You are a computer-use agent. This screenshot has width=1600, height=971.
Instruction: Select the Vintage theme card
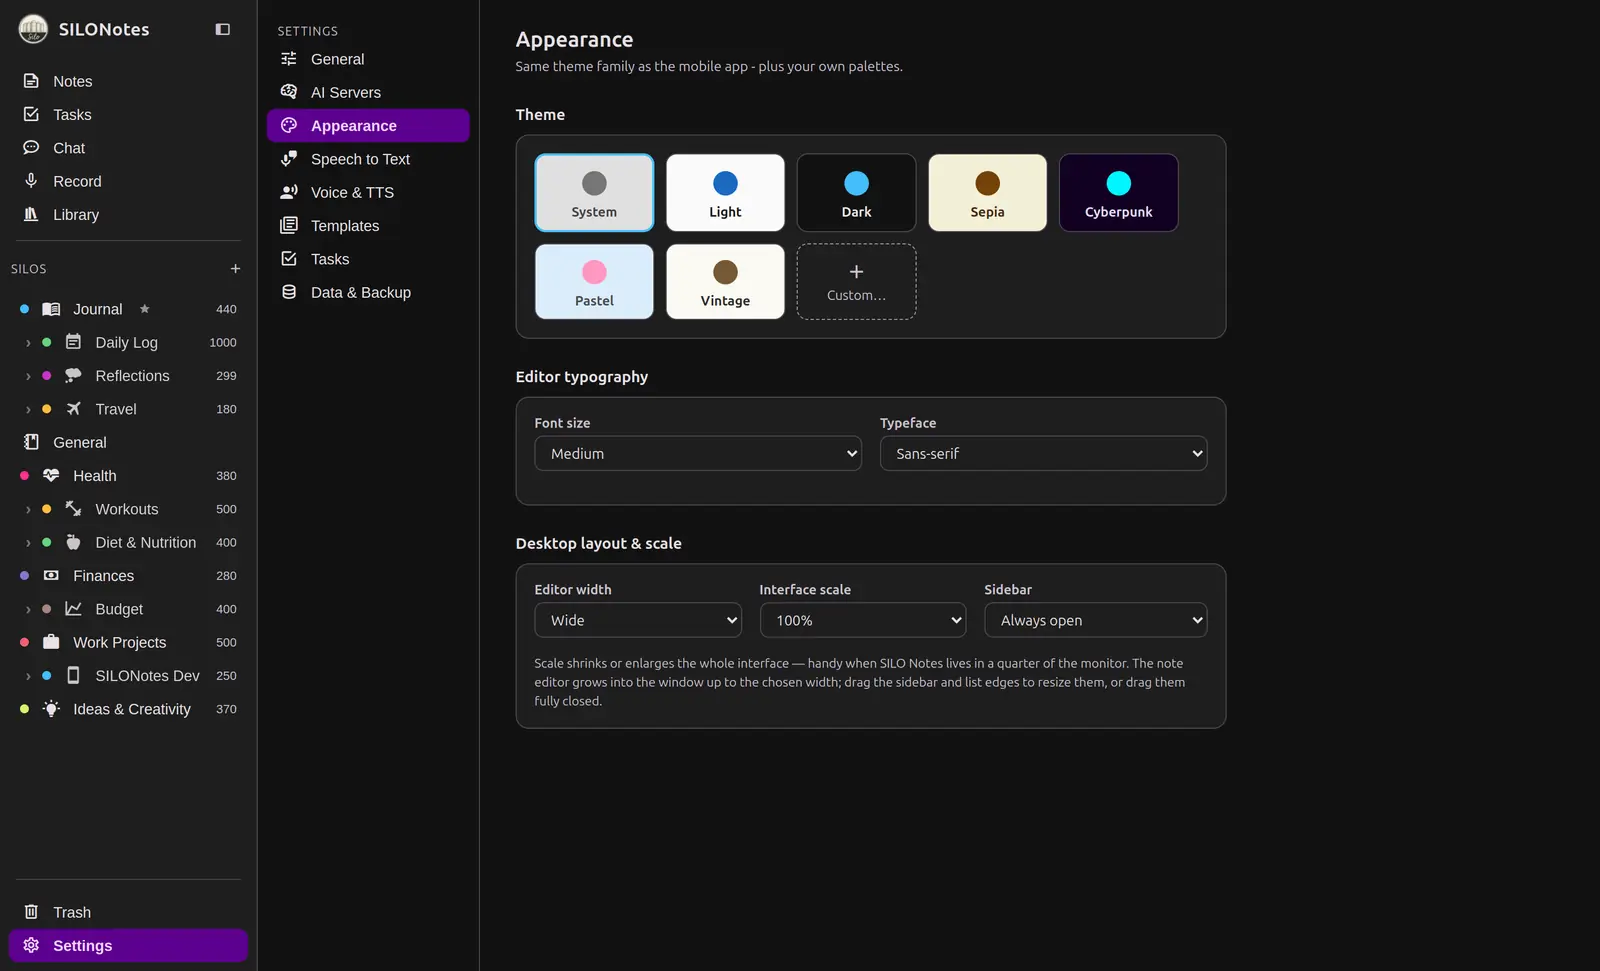725,281
